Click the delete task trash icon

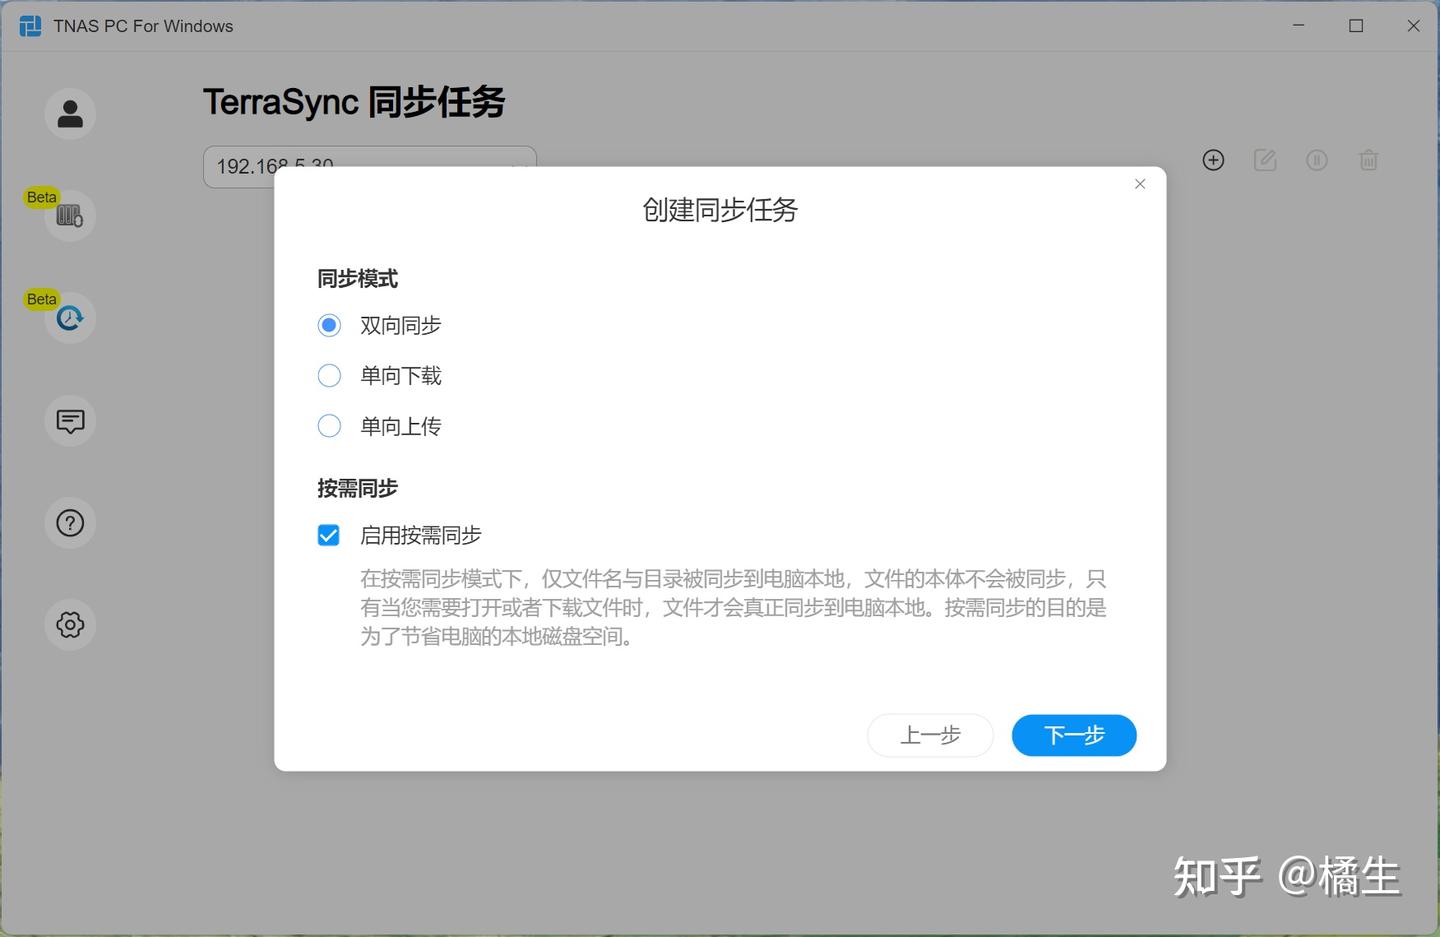click(1369, 160)
